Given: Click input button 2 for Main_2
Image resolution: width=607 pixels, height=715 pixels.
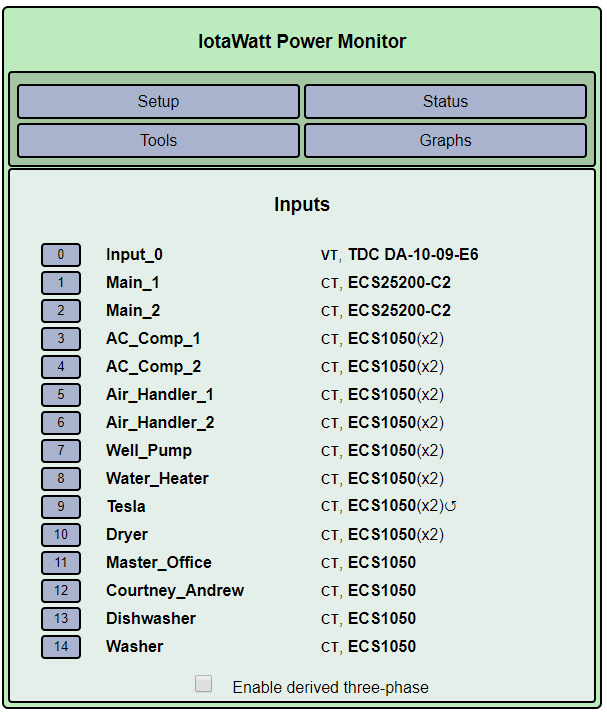Looking at the screenshot, I should point(61,311).
